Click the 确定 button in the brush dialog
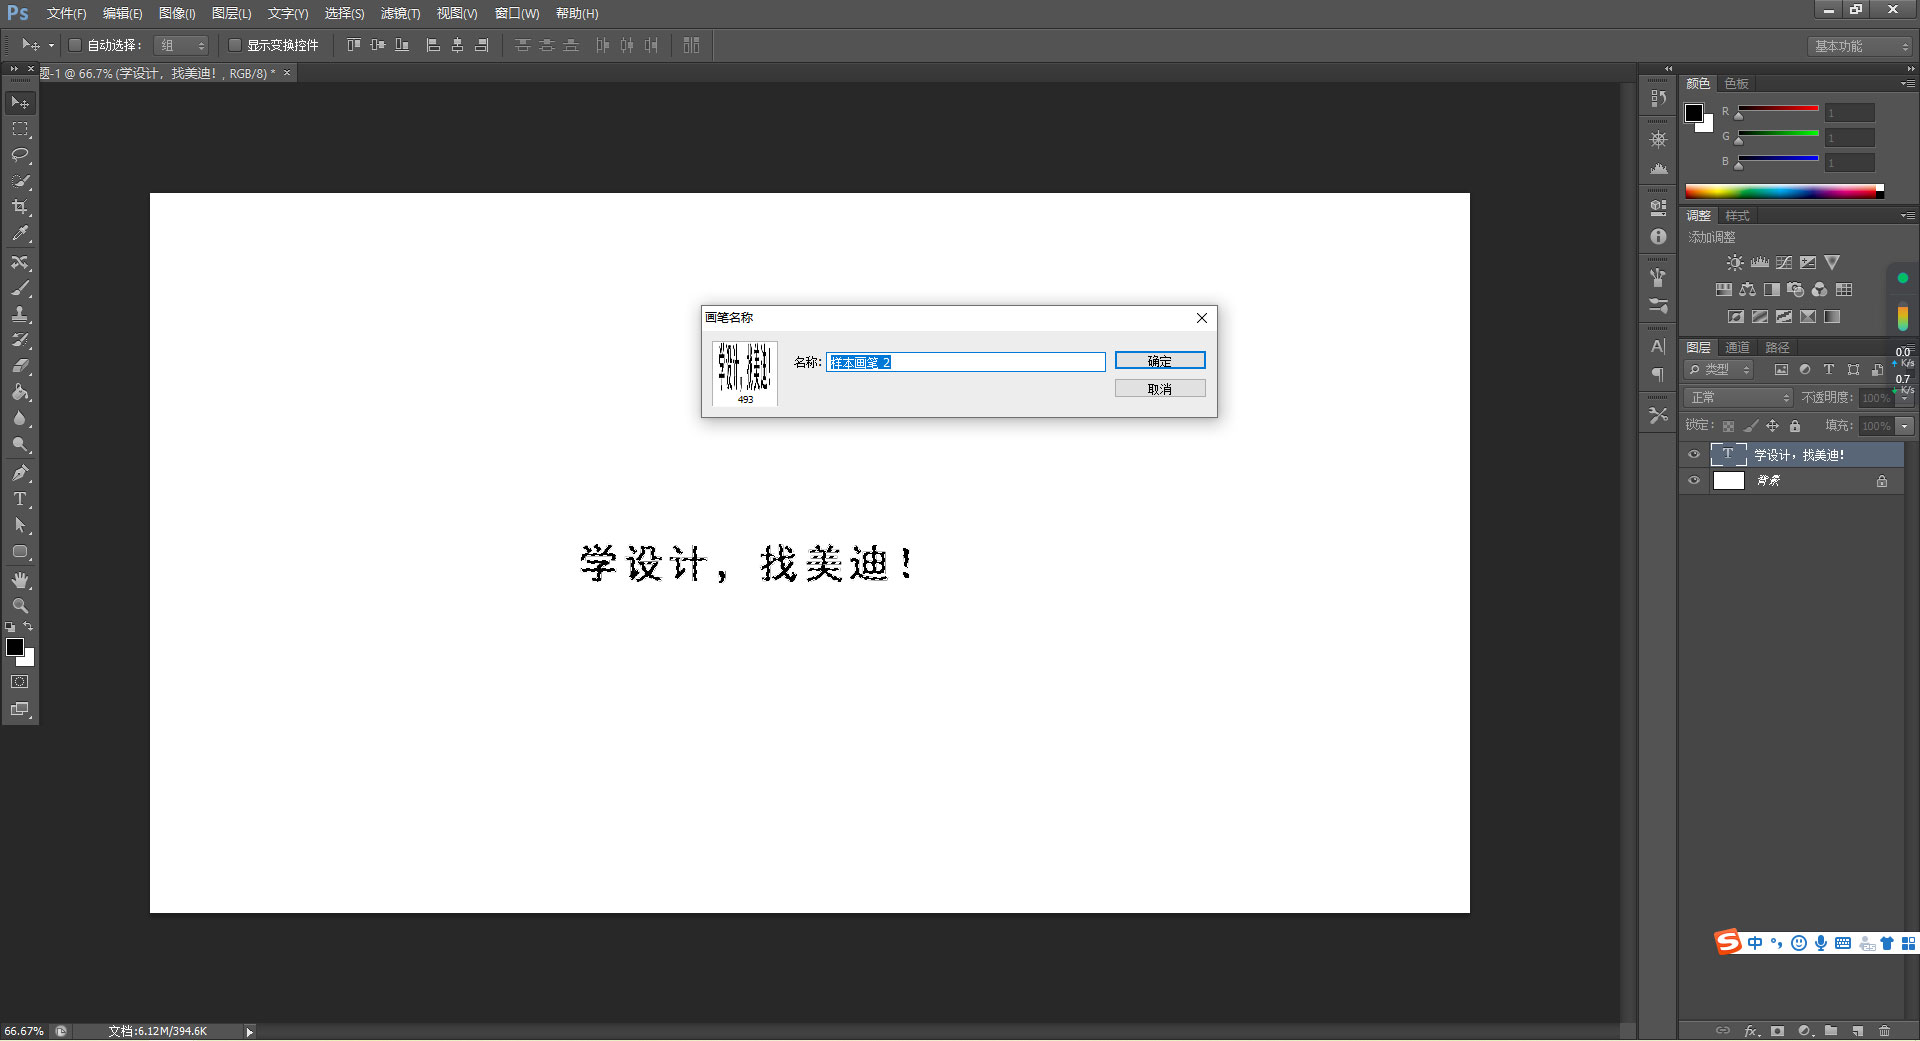Viewport: 1920px width, 1041px height. point(1160,360)
